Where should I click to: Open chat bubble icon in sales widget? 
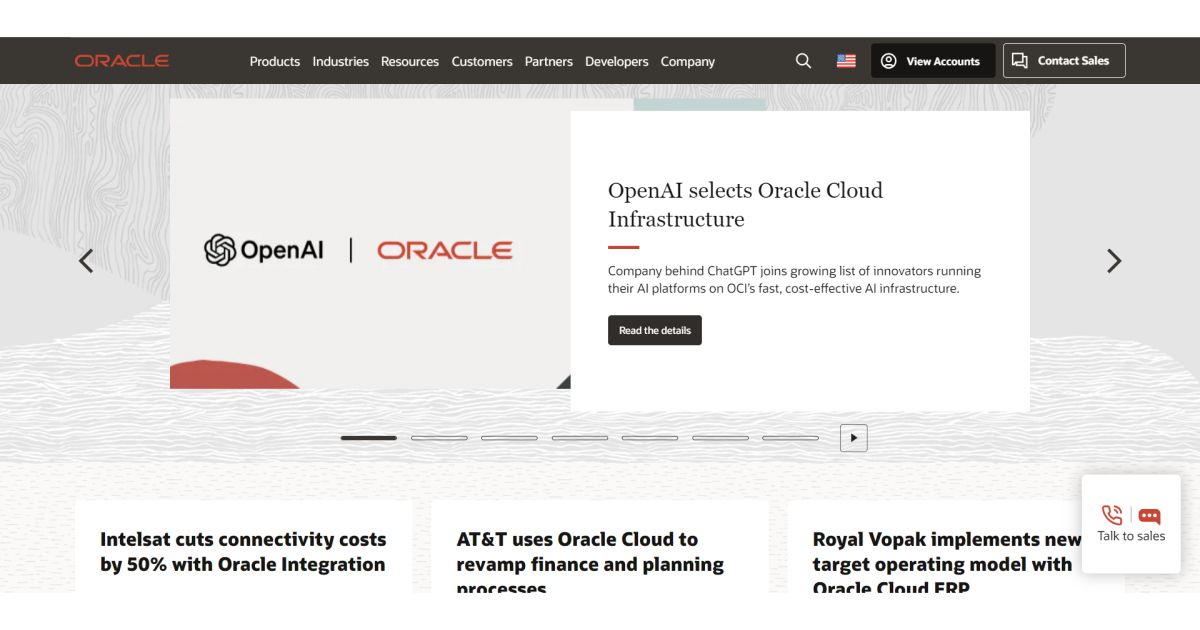(x=1150, y=516)
